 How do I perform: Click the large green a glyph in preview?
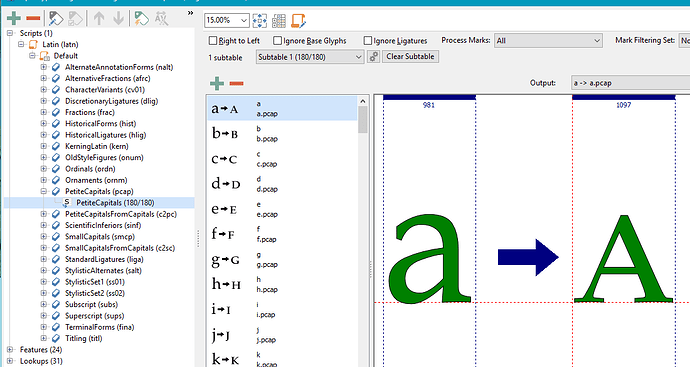point(429,260)
